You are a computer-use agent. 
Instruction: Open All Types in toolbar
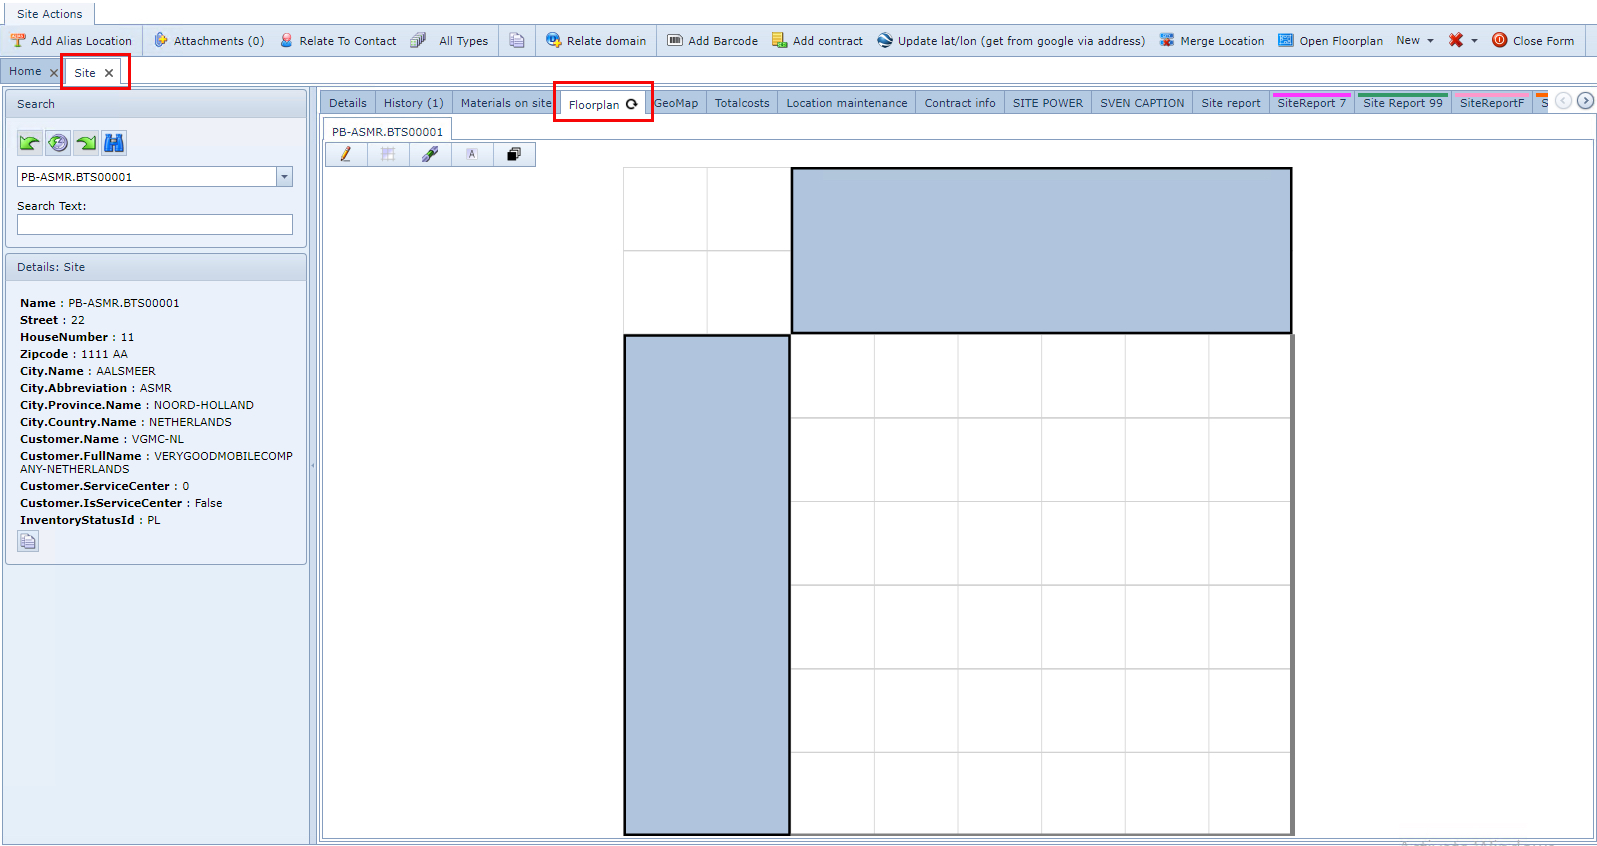[x=450, y=41]
